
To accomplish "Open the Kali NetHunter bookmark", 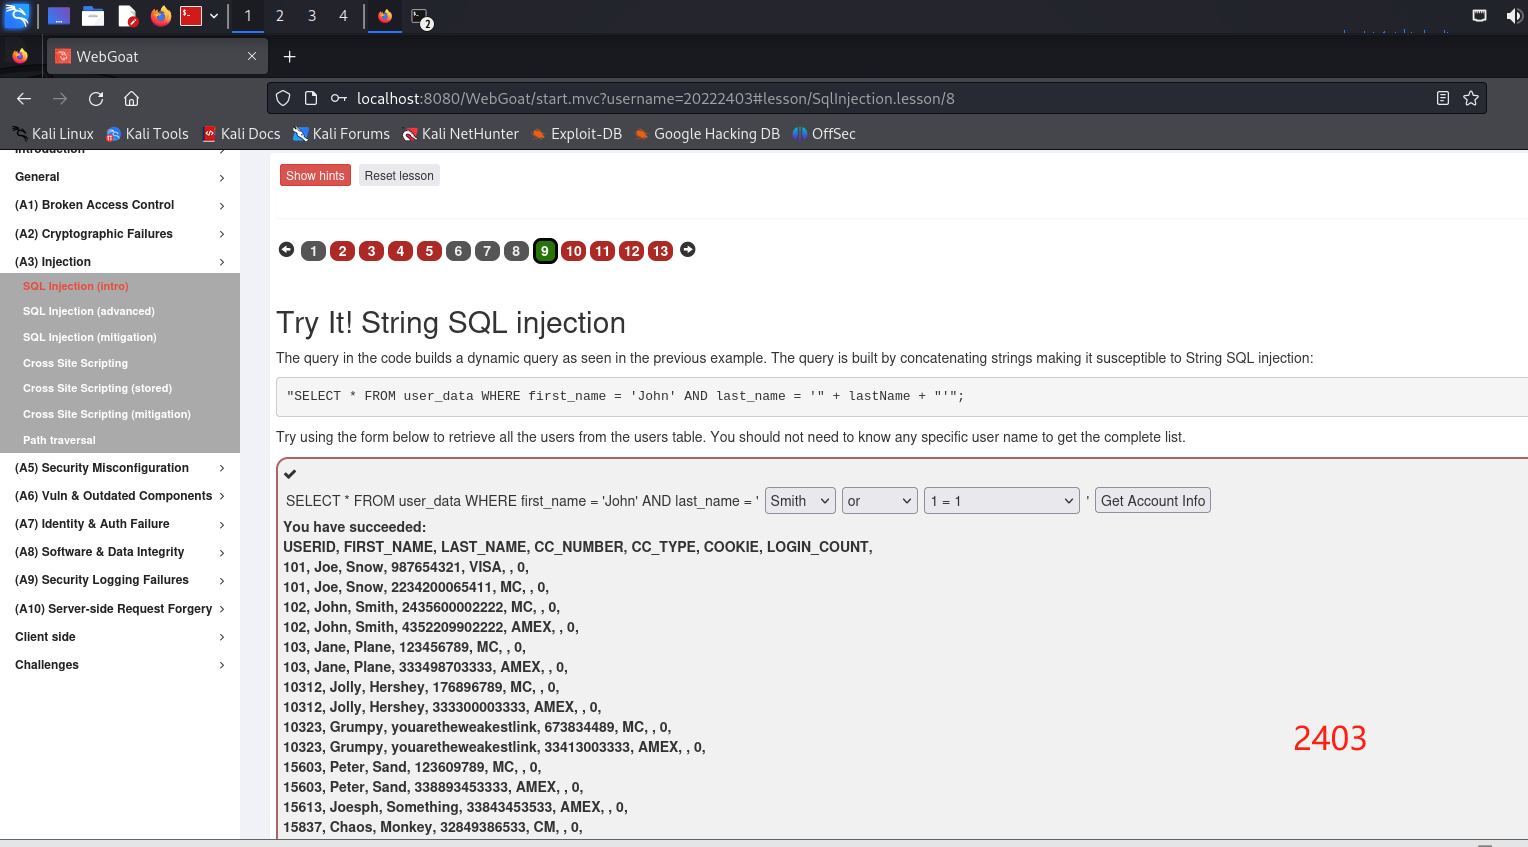I will point(461,134).
